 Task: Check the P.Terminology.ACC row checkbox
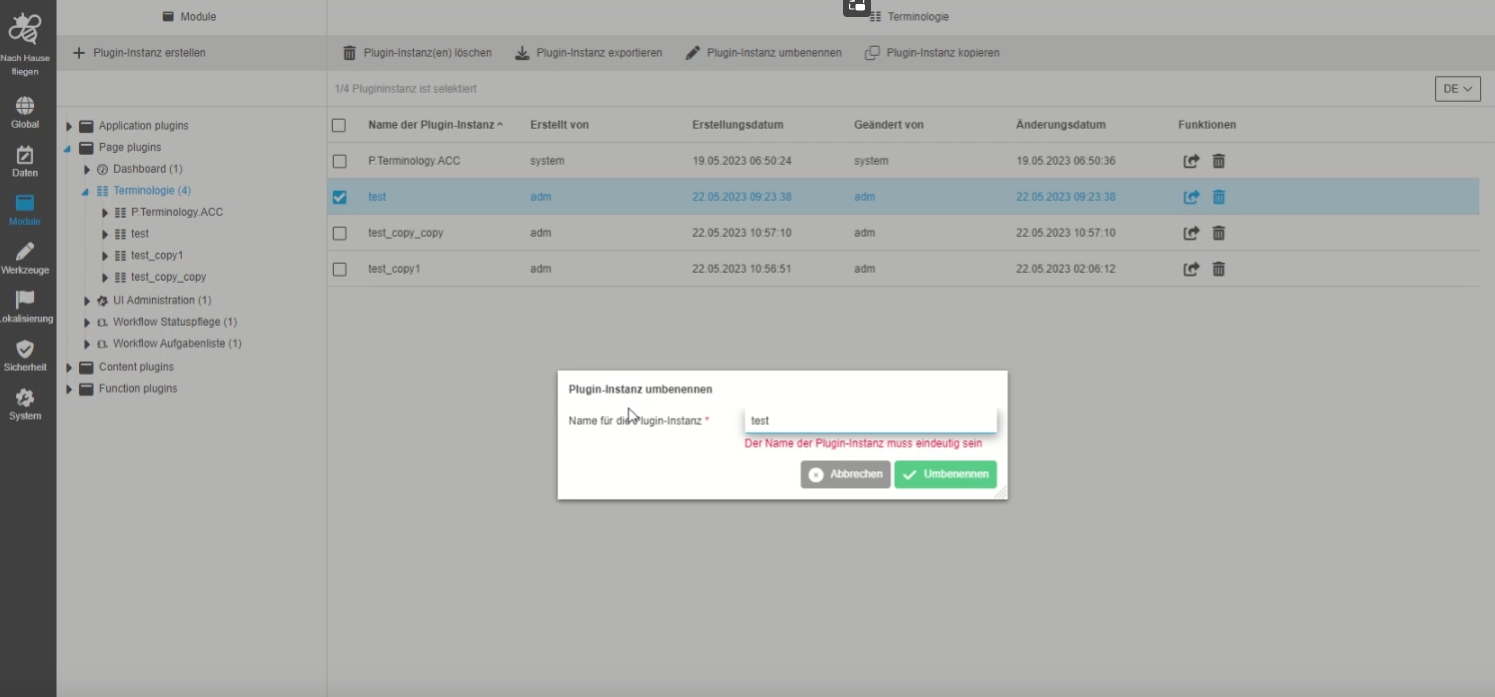pos(339,161)
